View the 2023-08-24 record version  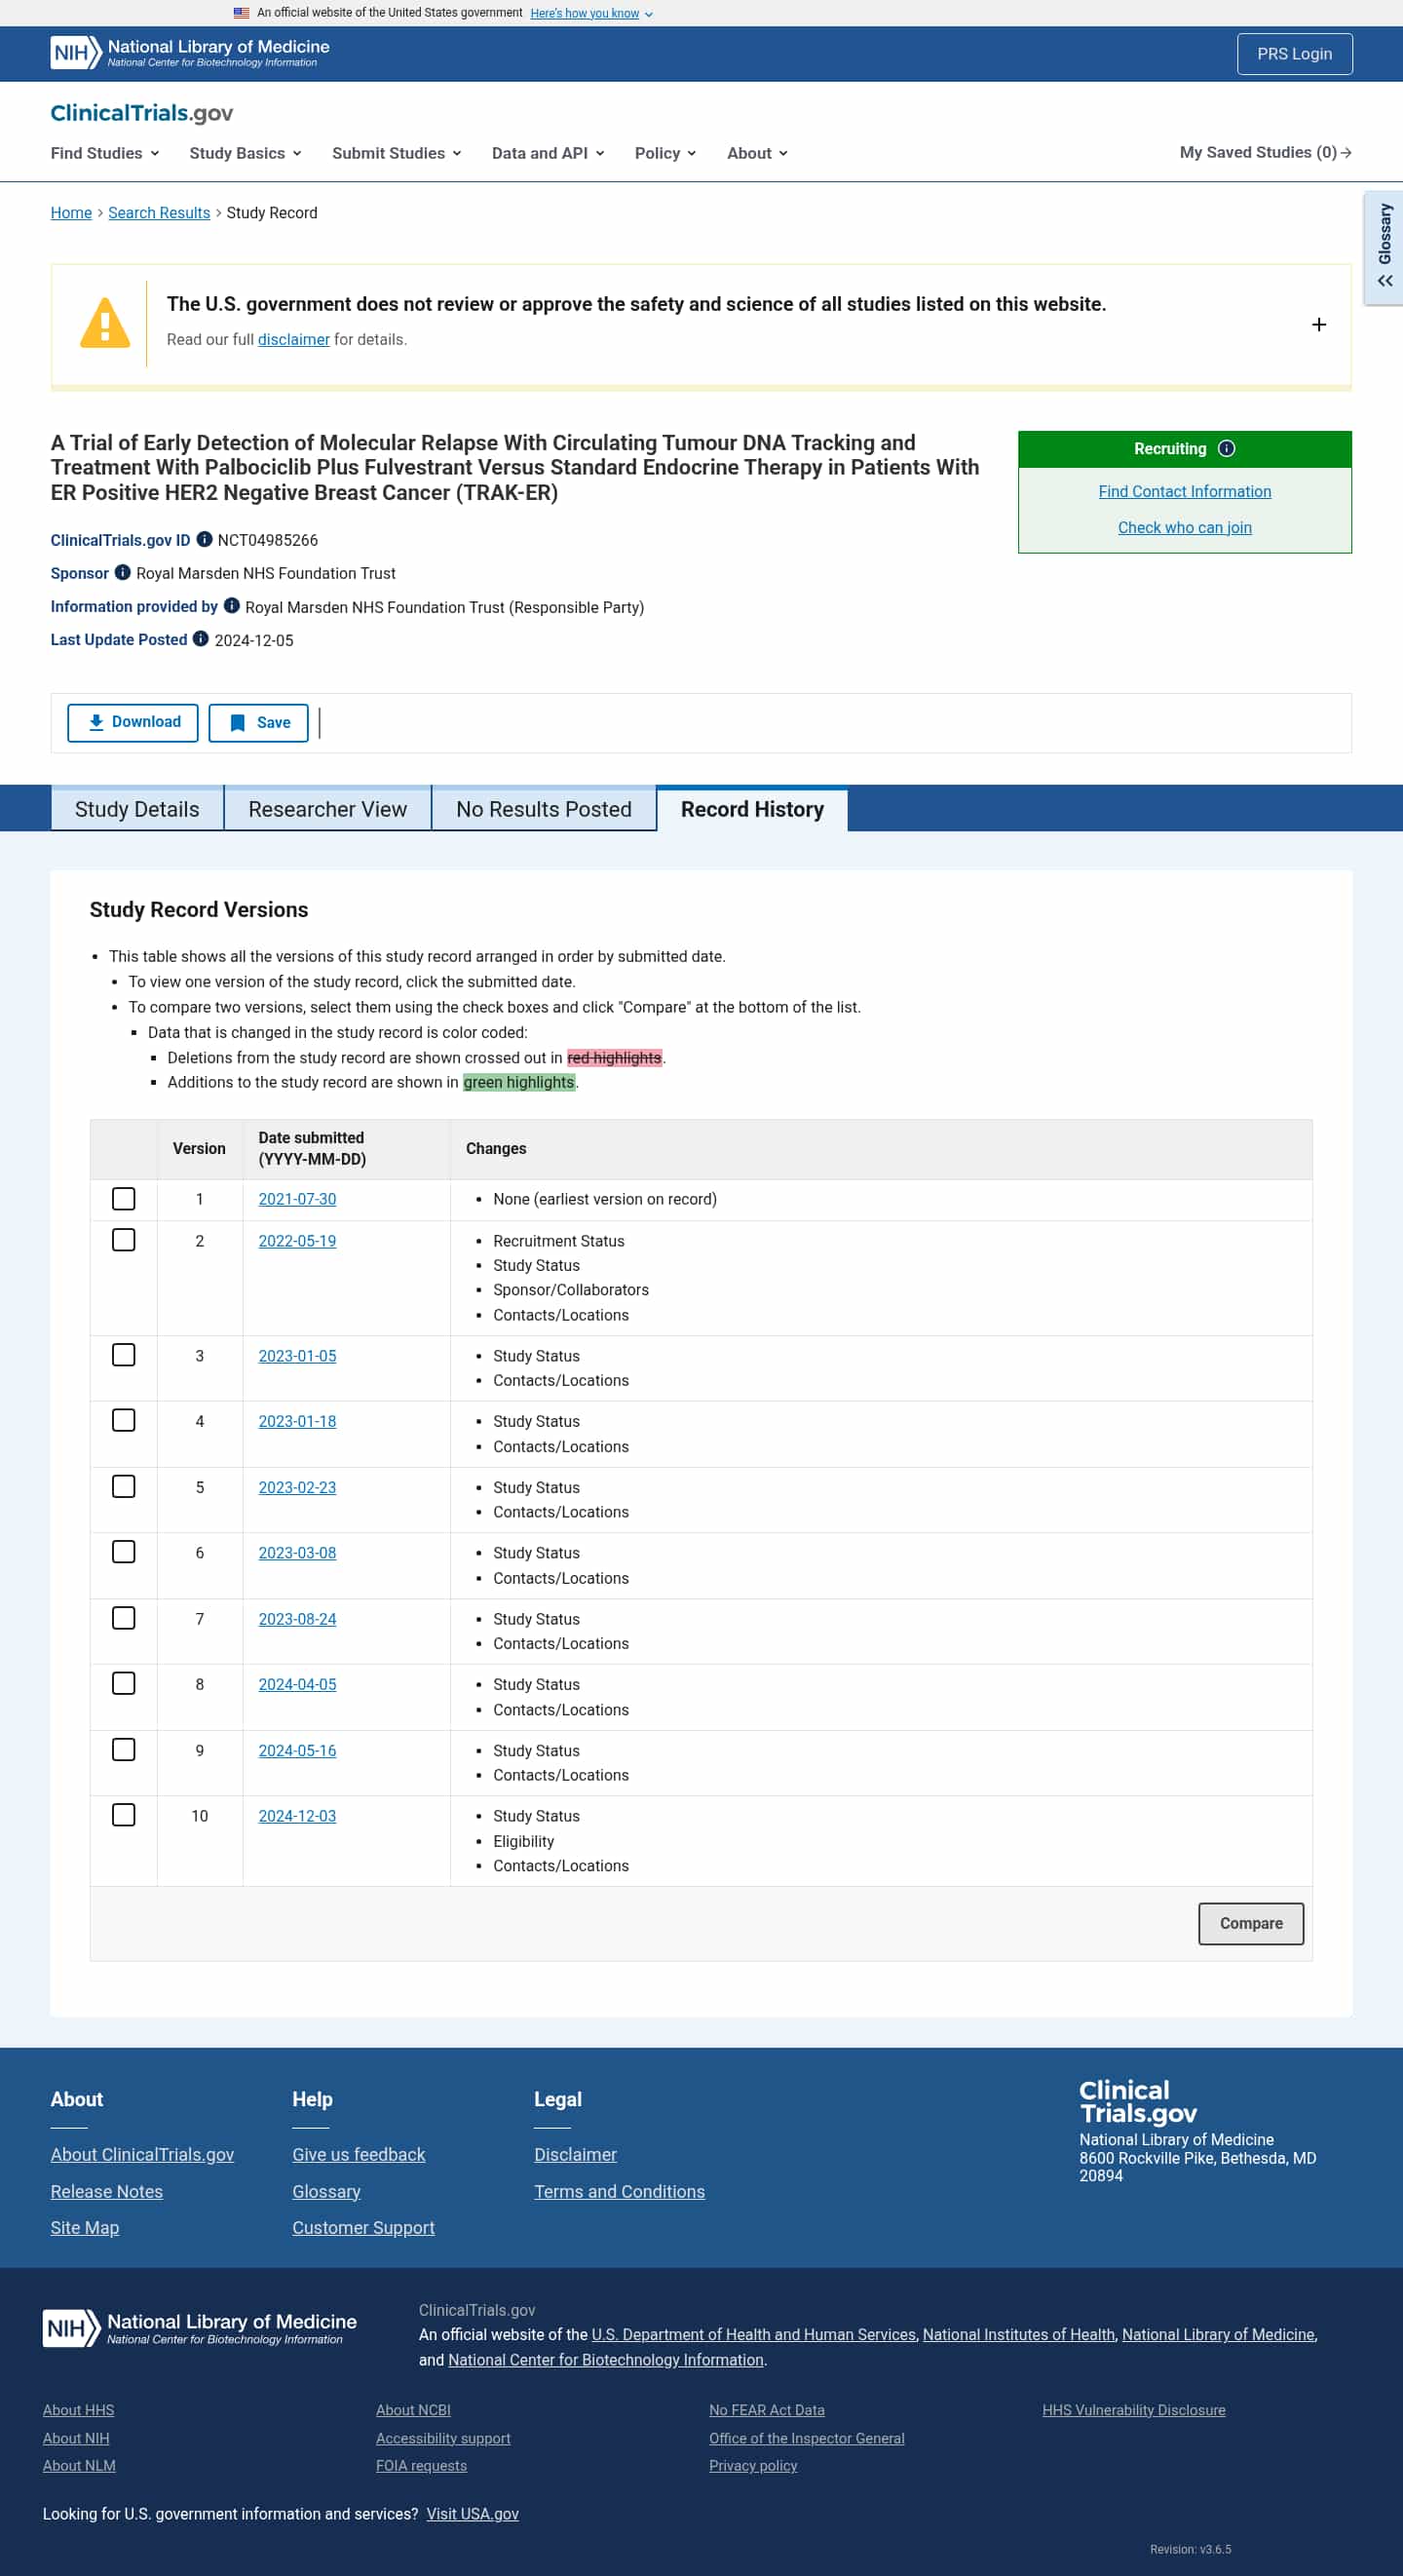click(x=297, y=1619)
